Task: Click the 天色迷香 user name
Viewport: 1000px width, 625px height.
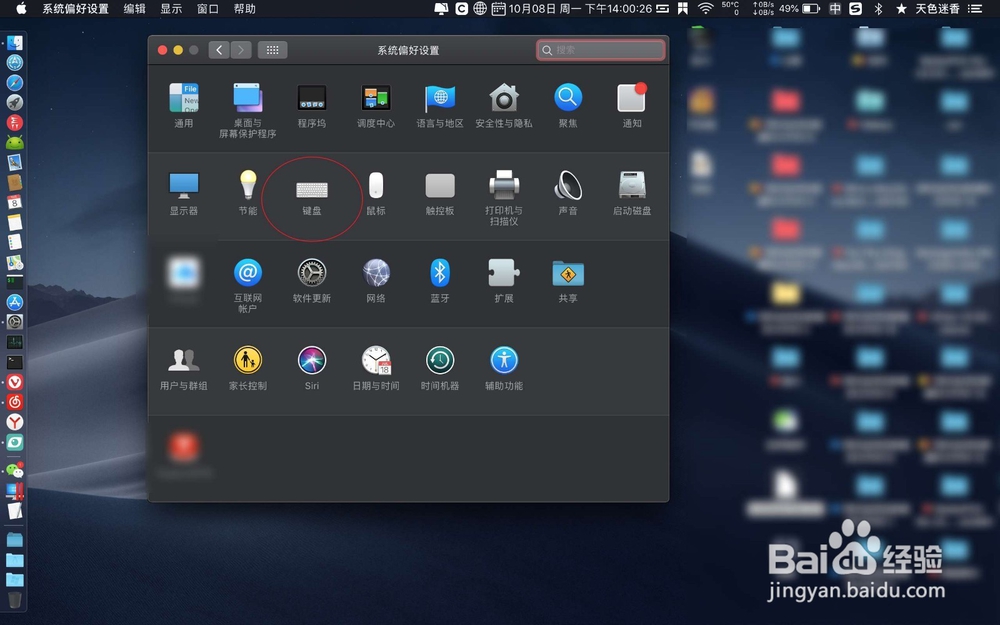Action: point(938,8)
